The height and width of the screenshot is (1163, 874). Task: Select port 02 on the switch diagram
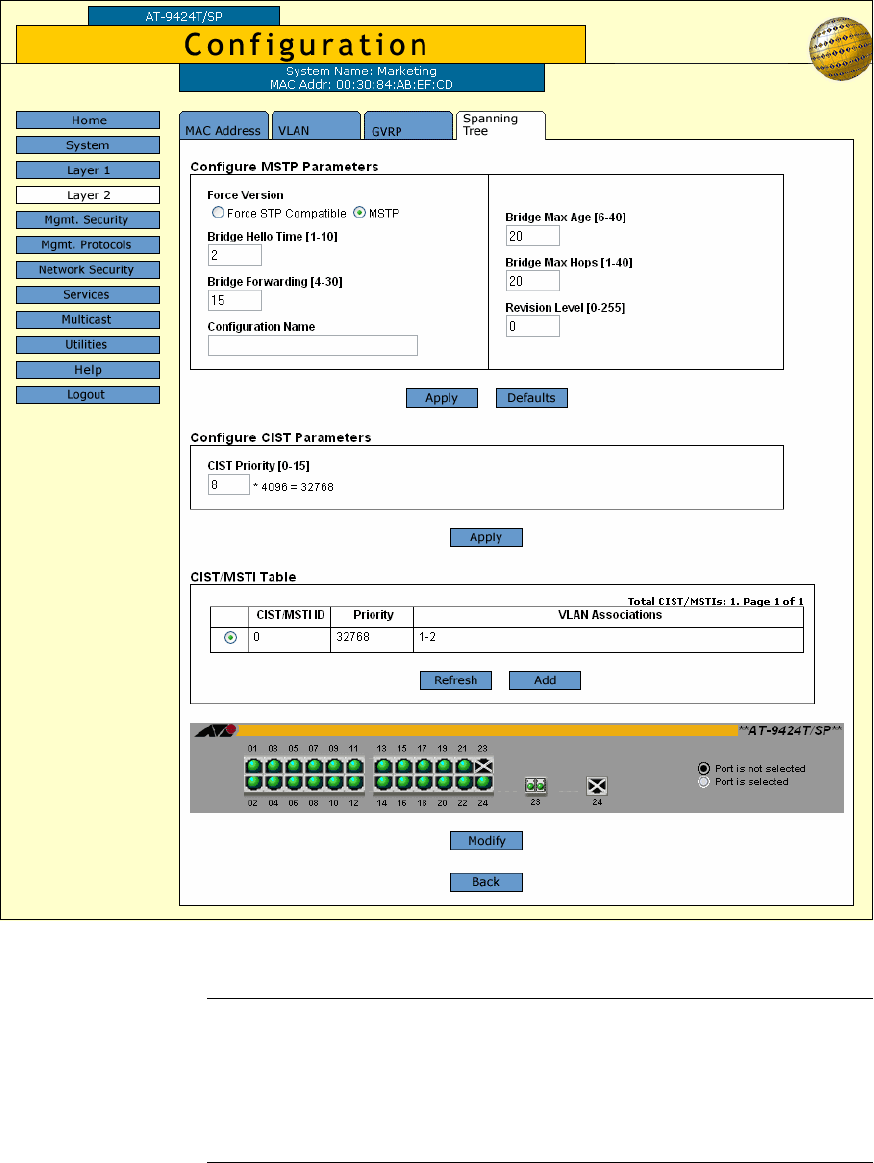click(254, 783)
